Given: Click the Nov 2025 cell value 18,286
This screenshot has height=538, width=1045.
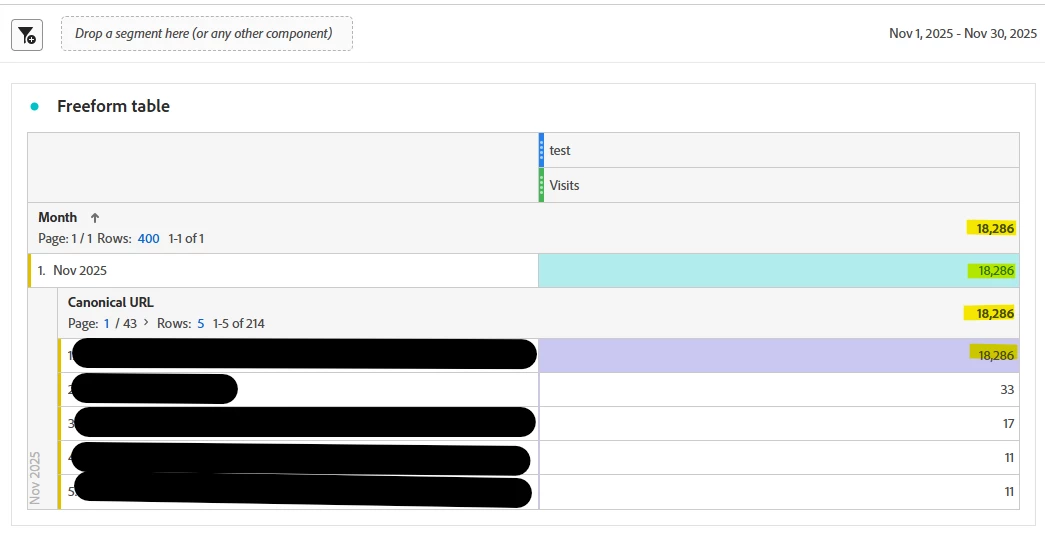Looking at the screenshot, I should (995, 271).
